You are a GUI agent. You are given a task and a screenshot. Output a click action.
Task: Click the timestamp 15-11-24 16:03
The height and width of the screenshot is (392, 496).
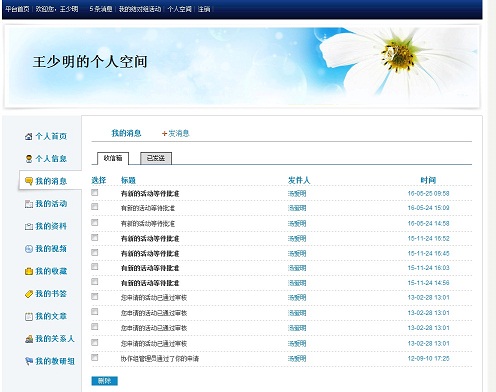coord(428,268)
